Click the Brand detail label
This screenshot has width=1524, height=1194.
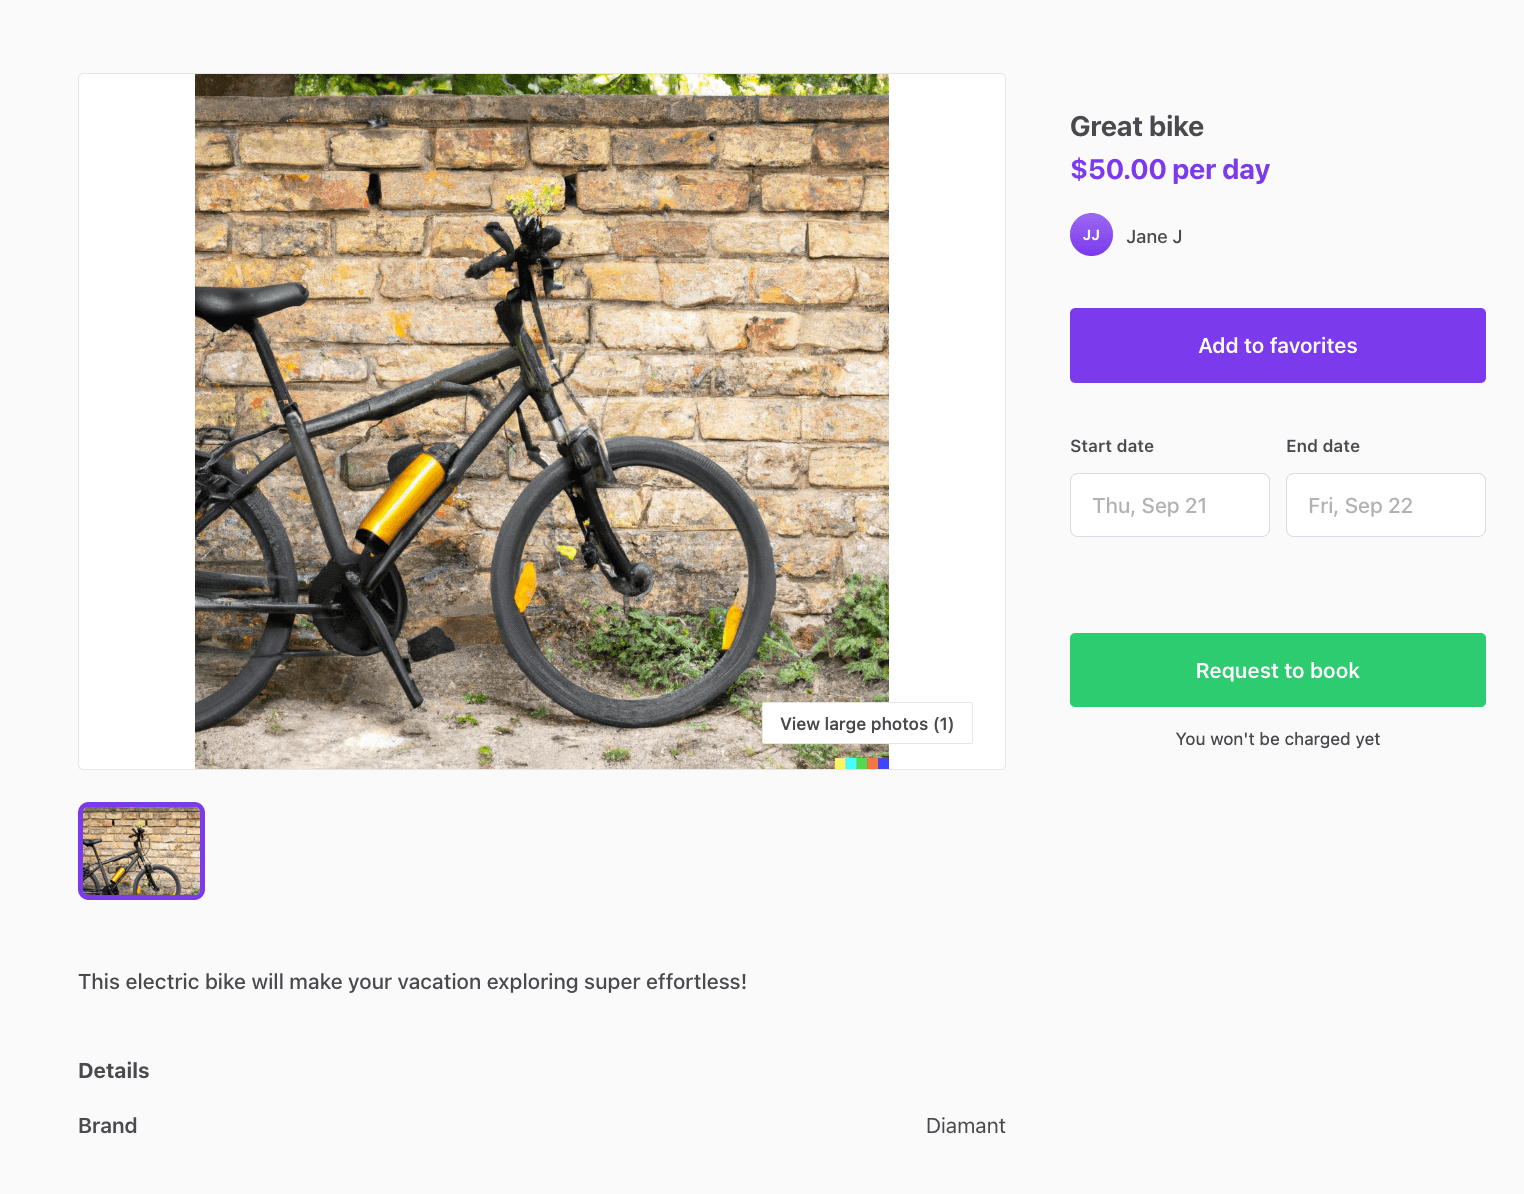pyautogui.click(x=107, y=1126)
